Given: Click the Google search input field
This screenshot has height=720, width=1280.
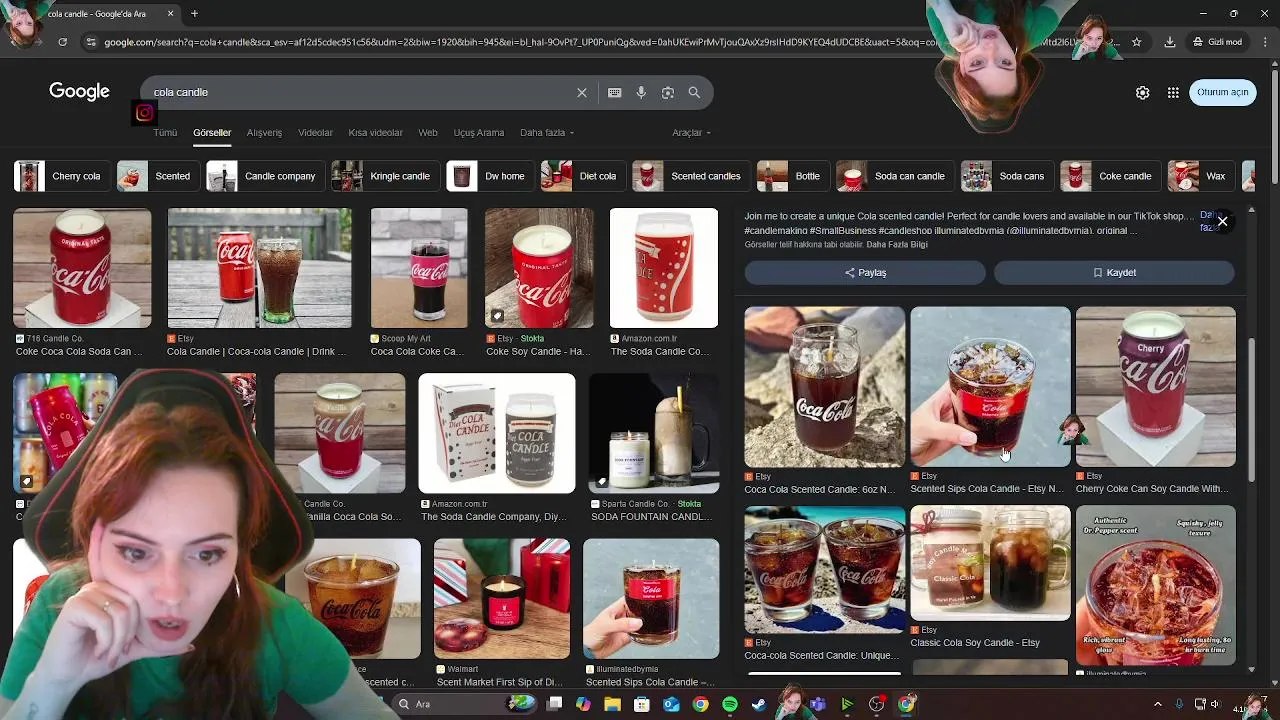Looking at the screenshot, I should [360, 92].
